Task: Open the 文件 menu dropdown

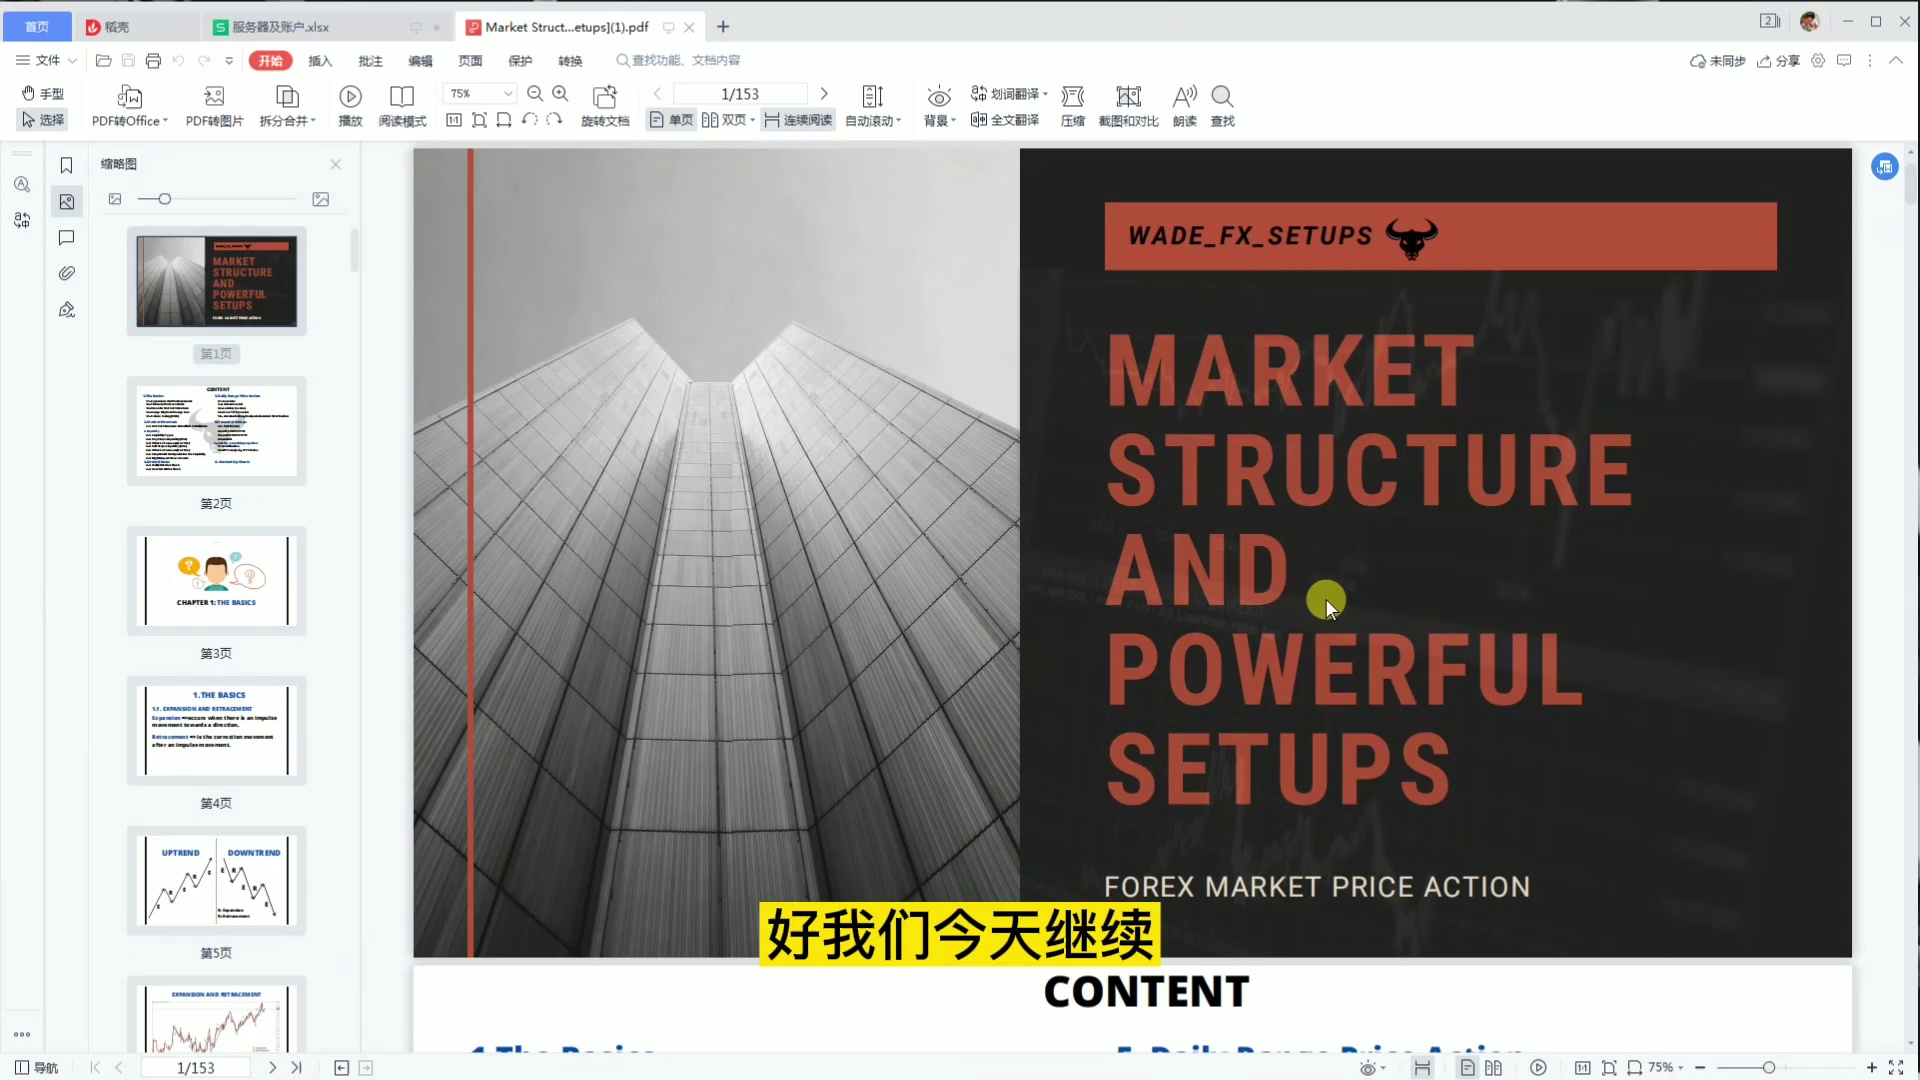Action: (47, 60)
